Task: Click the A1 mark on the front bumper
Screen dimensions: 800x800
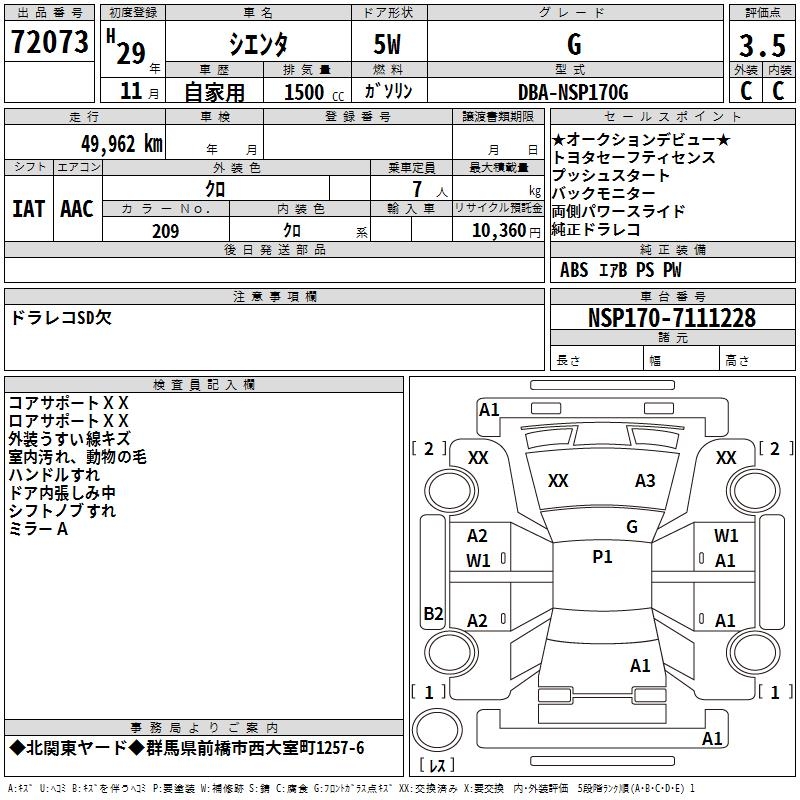Action: pos(489,410)
